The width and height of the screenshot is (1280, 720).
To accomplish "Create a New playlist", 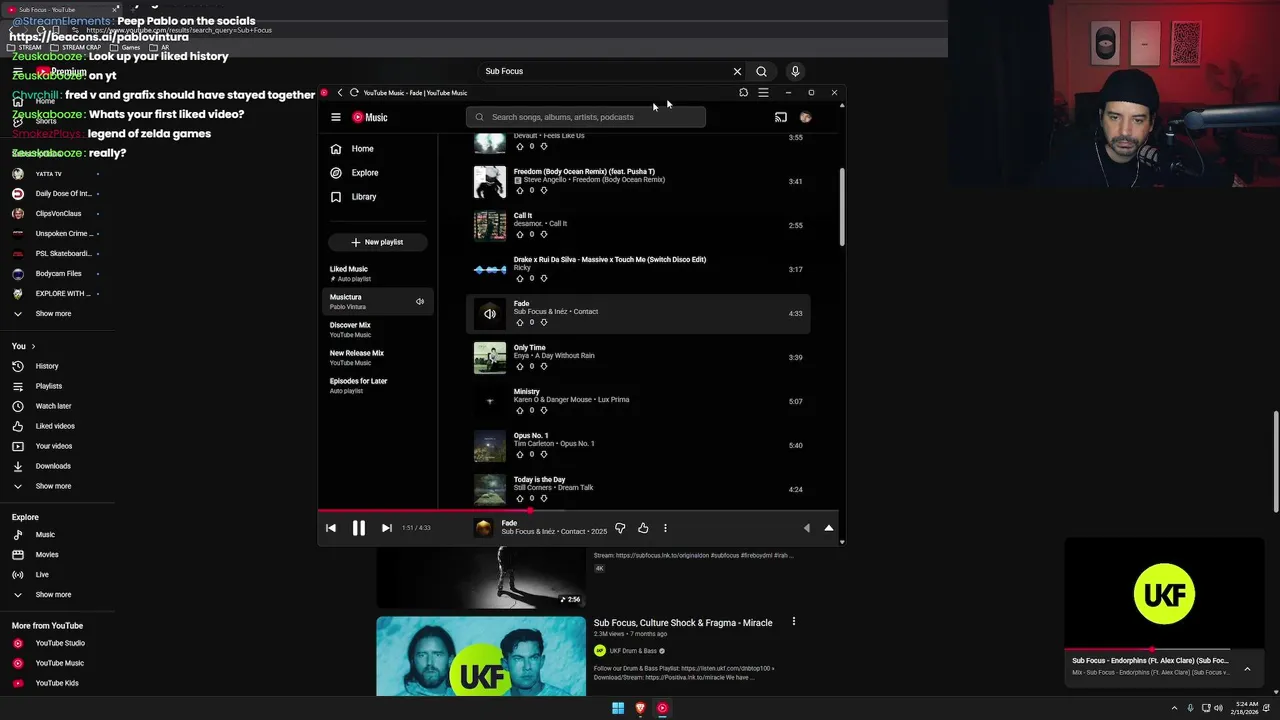I will pos(377,242).
